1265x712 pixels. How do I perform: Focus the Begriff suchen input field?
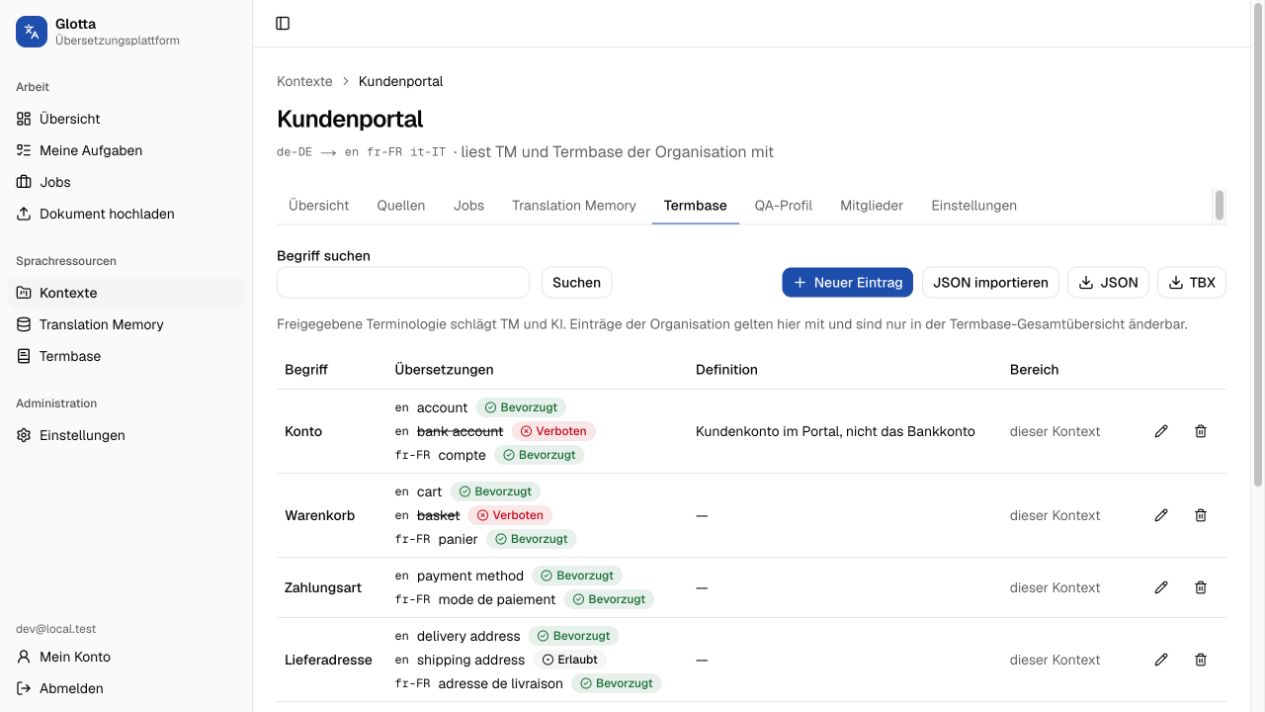403,282
